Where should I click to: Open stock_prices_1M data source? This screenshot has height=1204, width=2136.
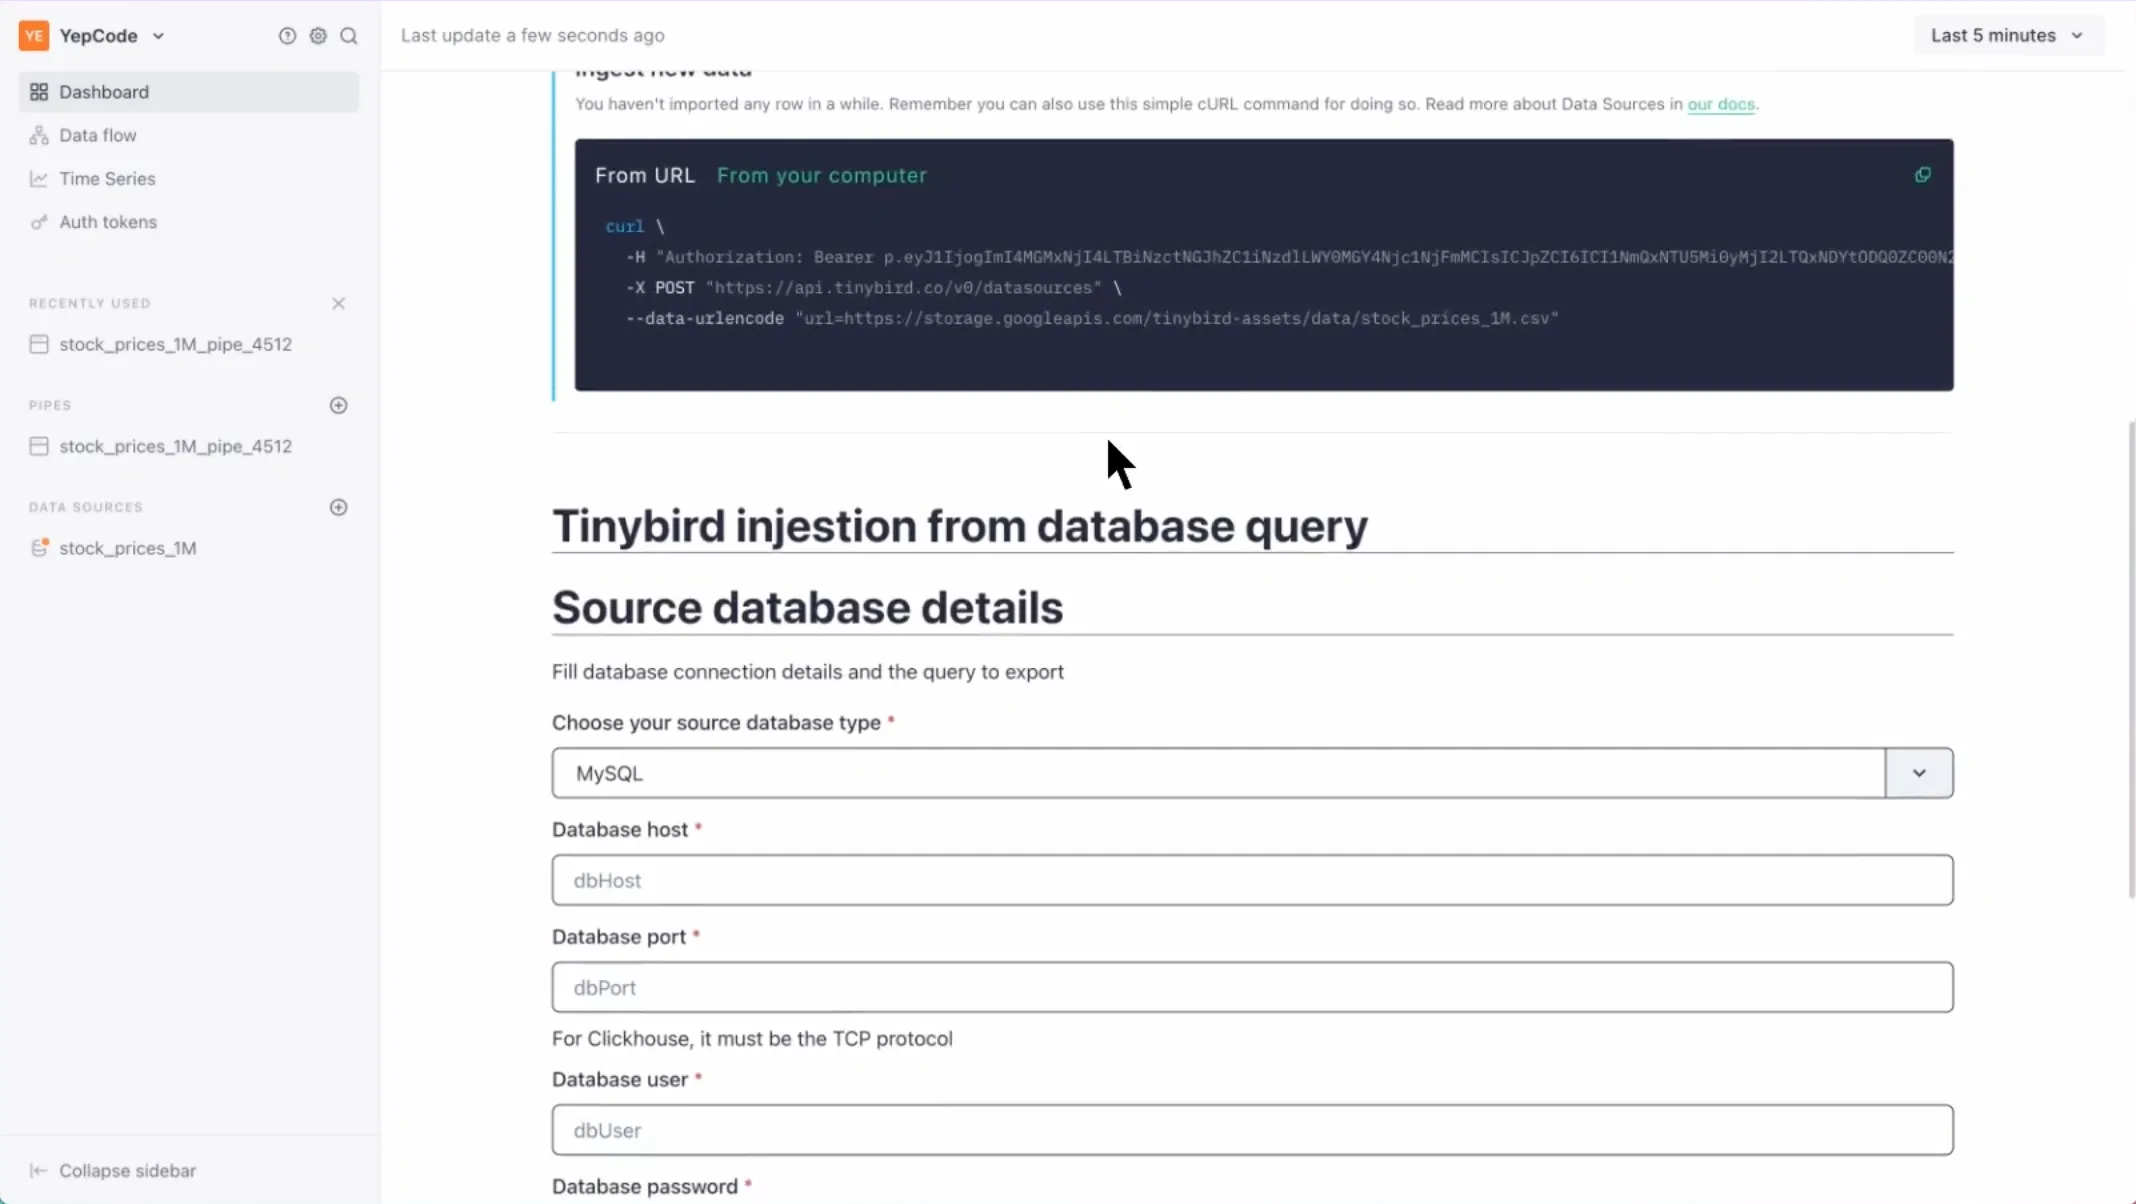[127, 548]
